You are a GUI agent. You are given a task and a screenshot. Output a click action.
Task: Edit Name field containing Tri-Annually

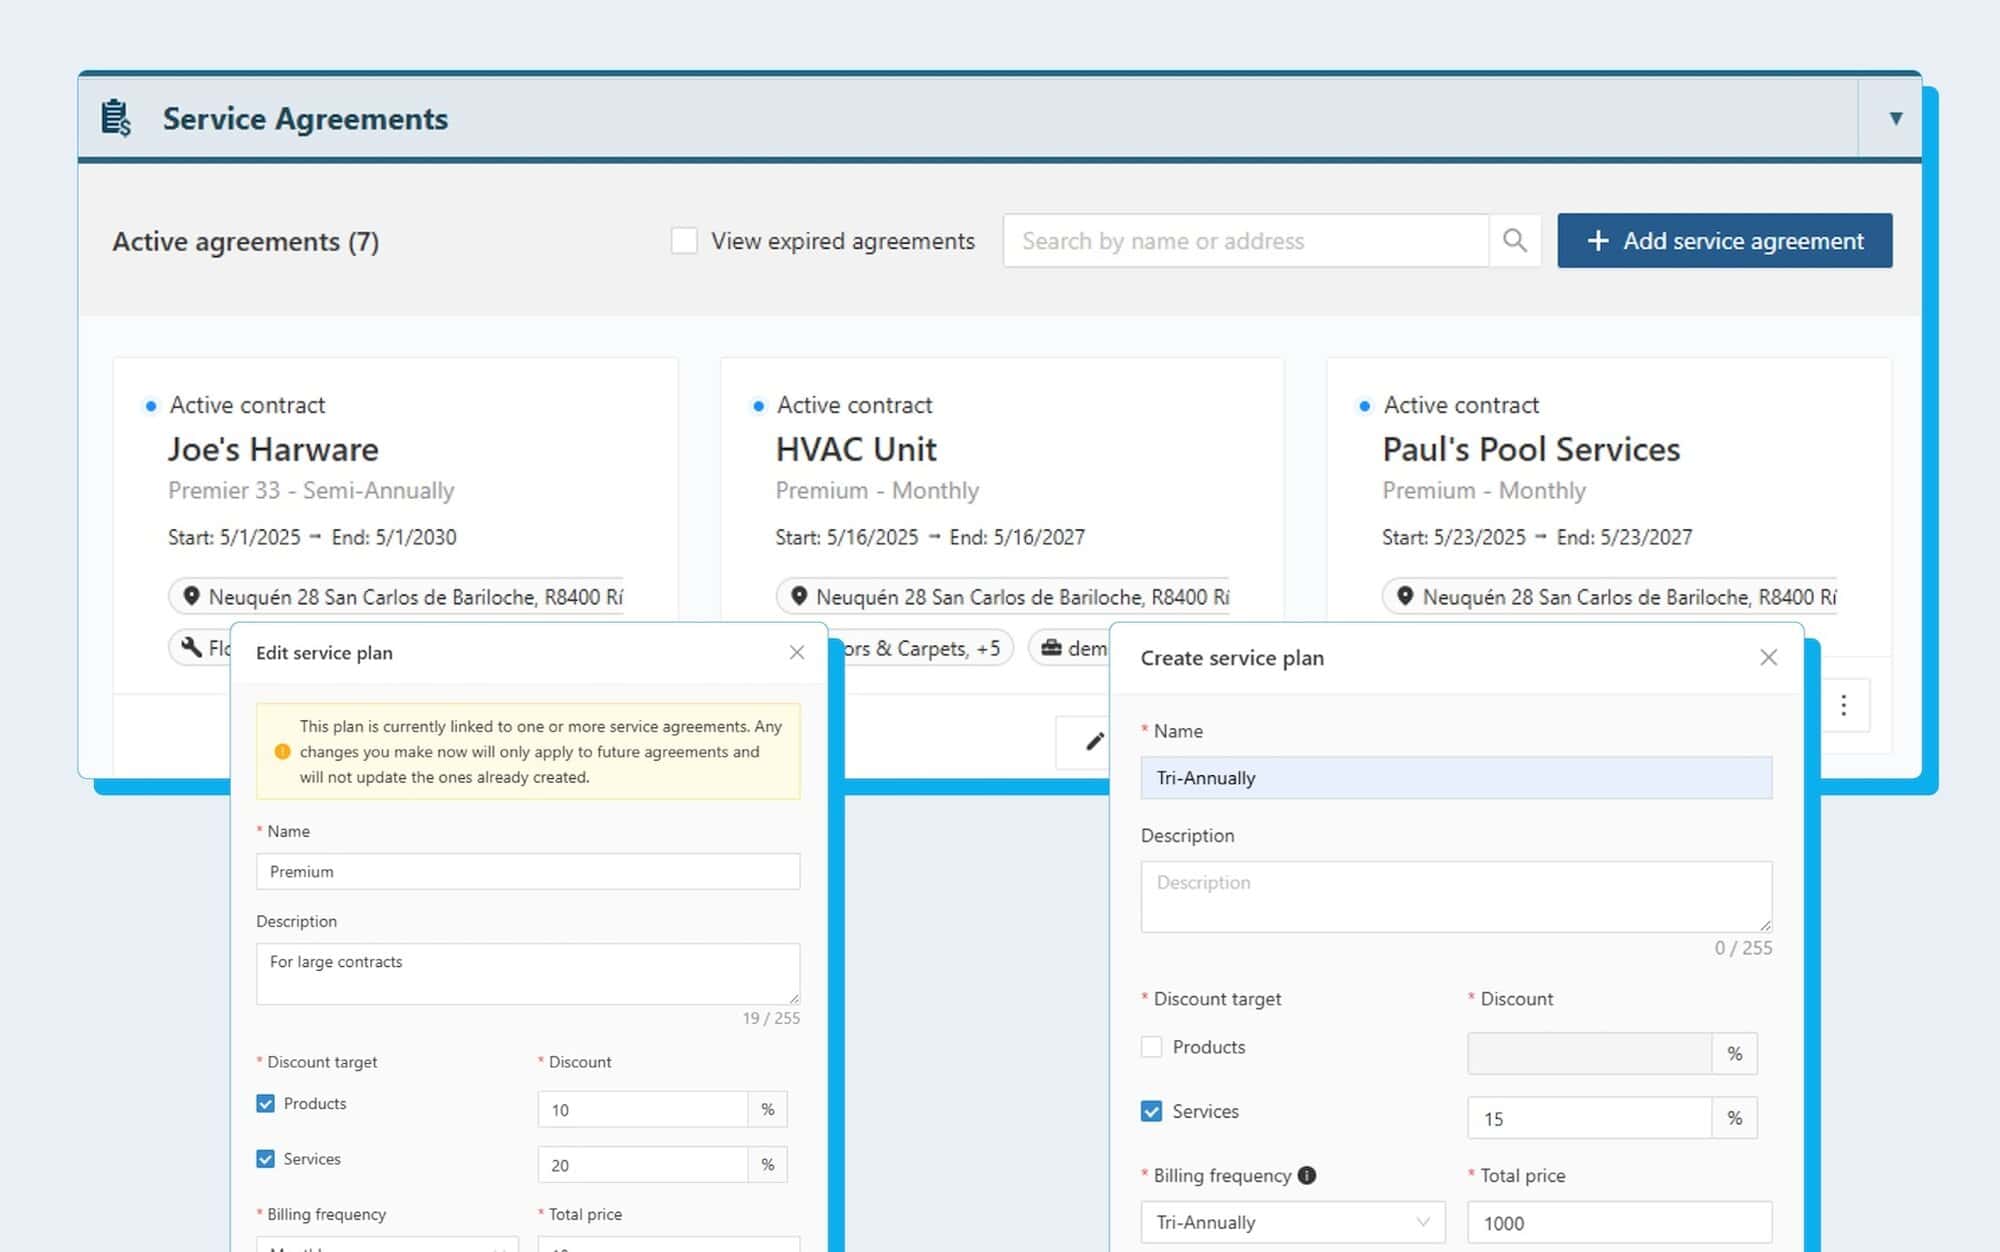(x=1456, y=778)
